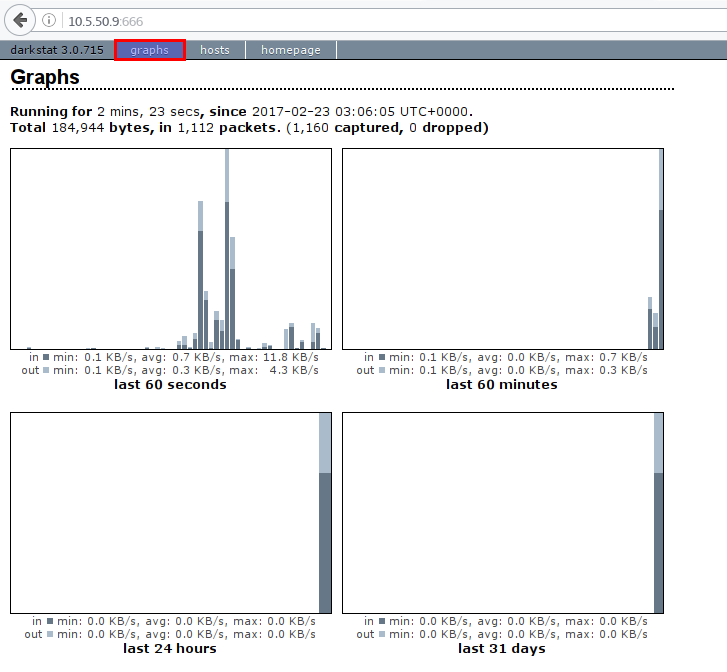This screenshot has height=672, width=727.
Task: Click the last 31 days graph
Action: click(x=503, y=513)
